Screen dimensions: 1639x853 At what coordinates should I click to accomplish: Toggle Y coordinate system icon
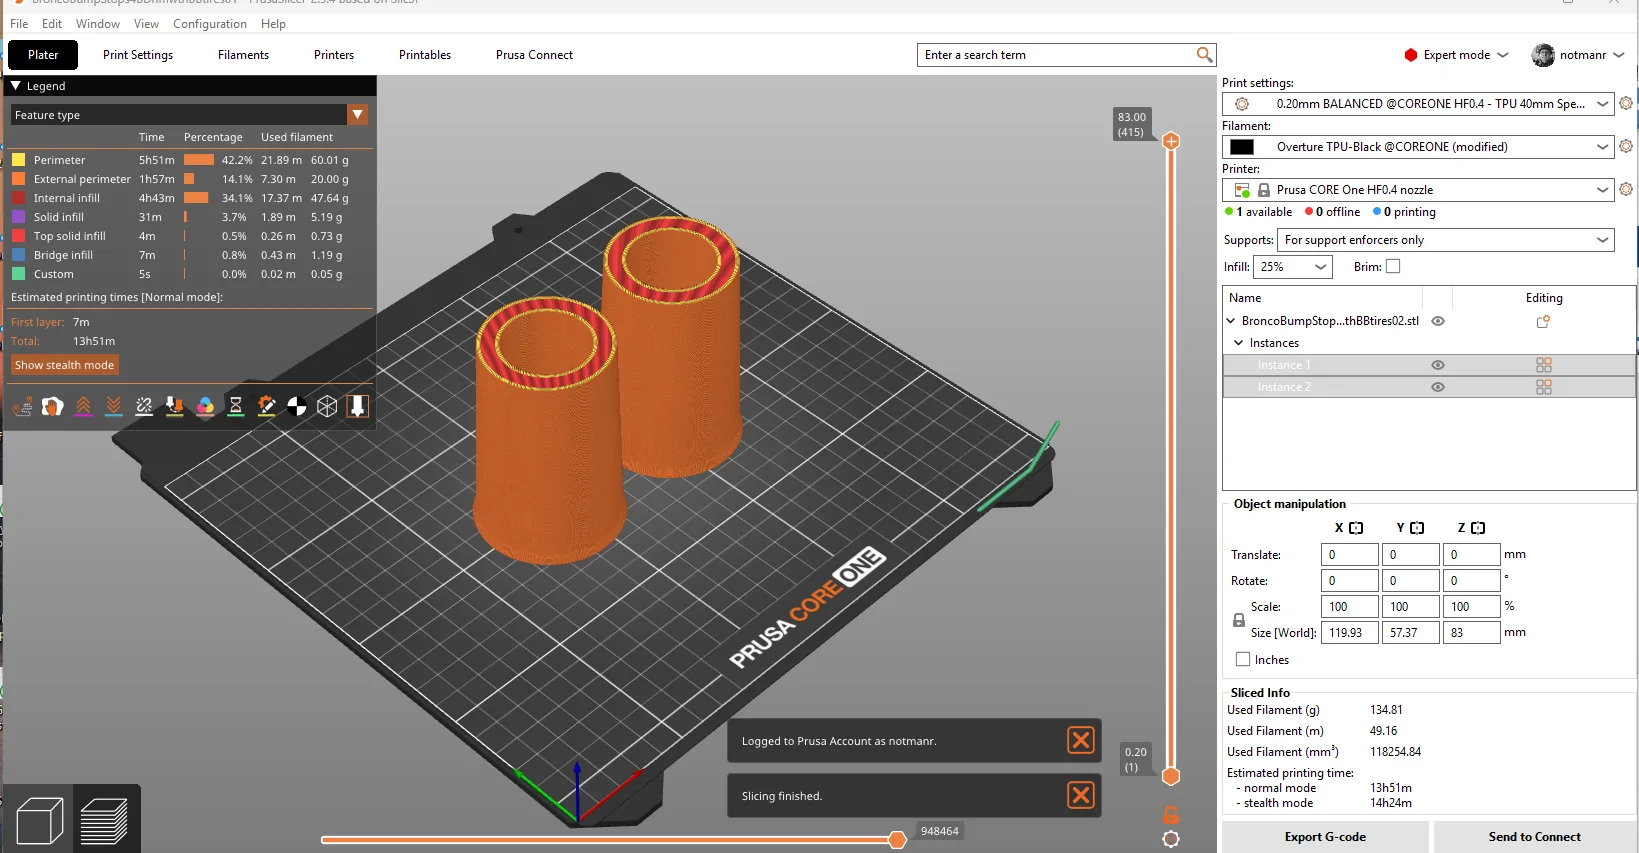tap(1417, 528)
